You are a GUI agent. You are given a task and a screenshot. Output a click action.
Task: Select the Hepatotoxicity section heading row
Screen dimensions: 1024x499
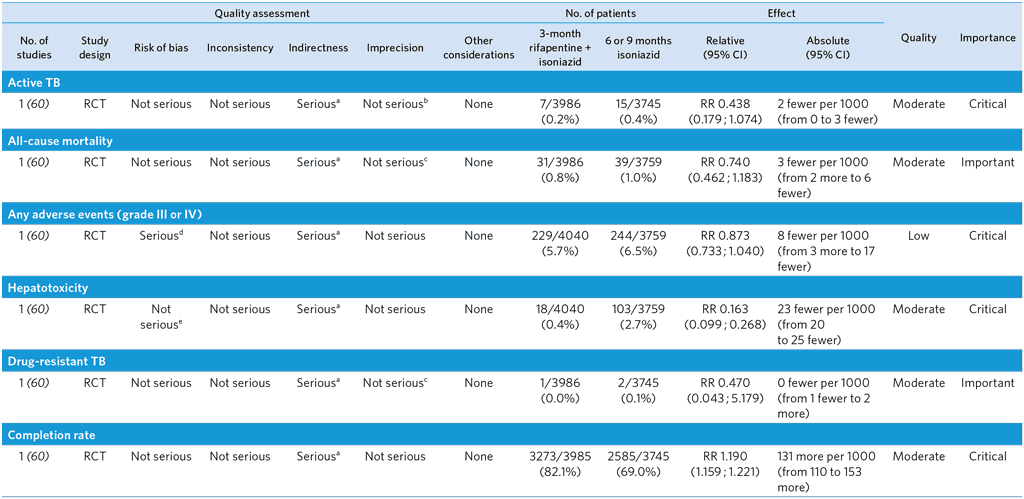coord(48,288)
